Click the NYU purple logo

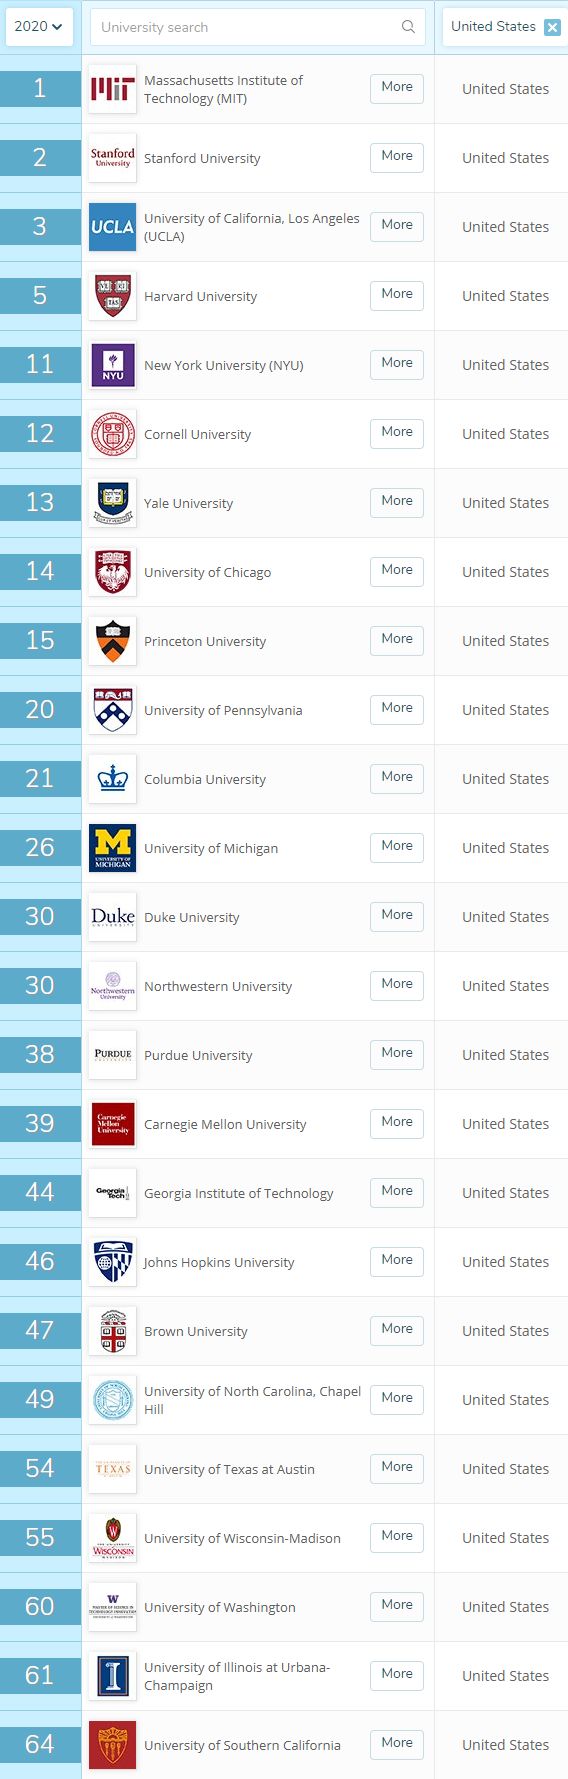click(x=112, y=365)
